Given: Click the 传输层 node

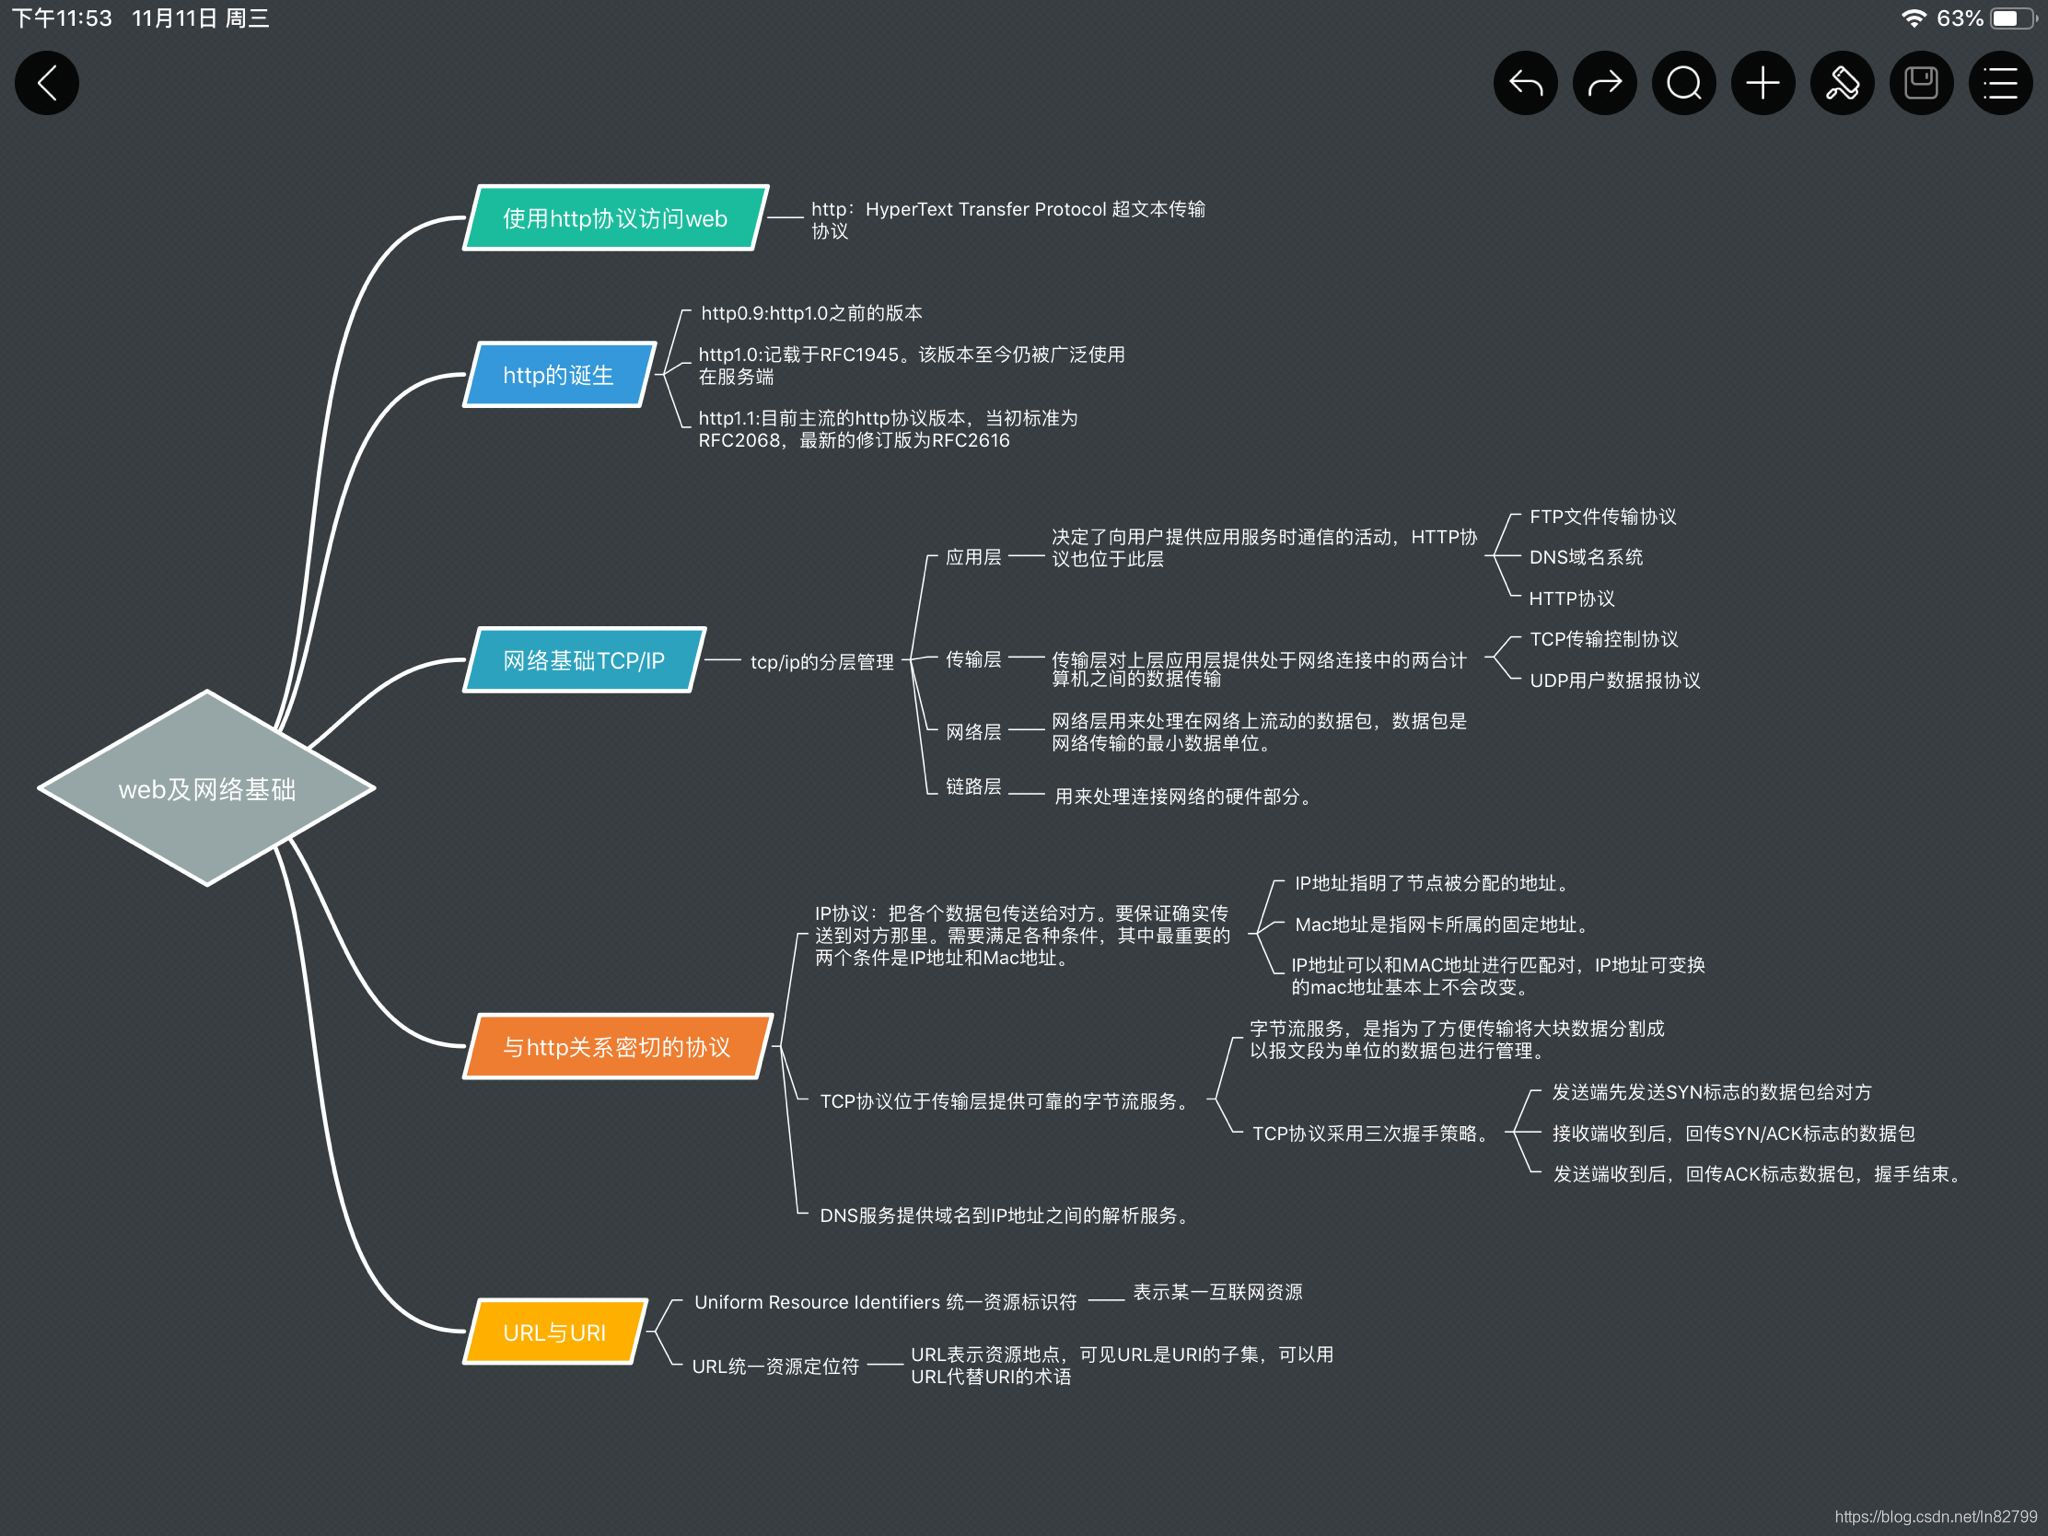Looking at the screenshot, I should [973, 659].
